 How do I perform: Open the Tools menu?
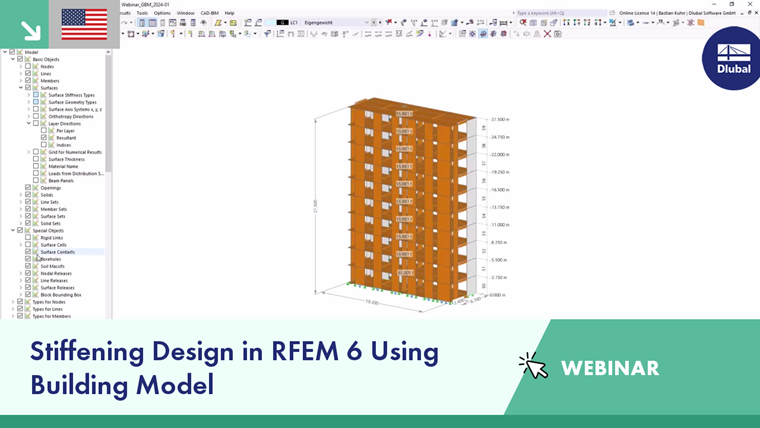click(142, 13)
